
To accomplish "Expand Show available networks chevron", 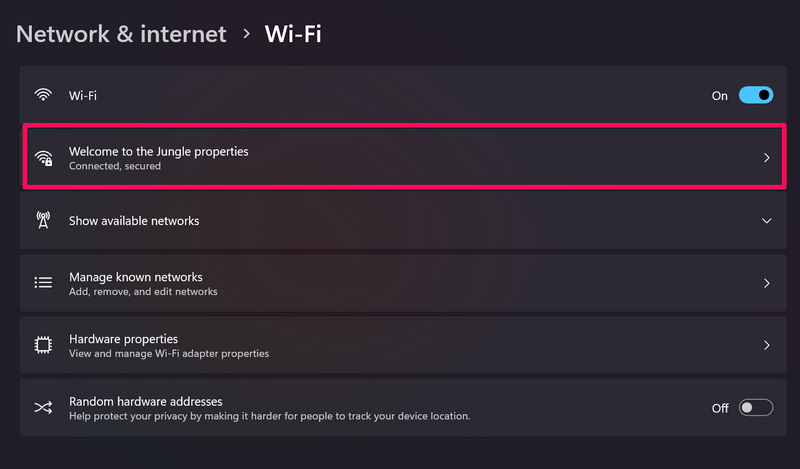I will coord(767,220).
